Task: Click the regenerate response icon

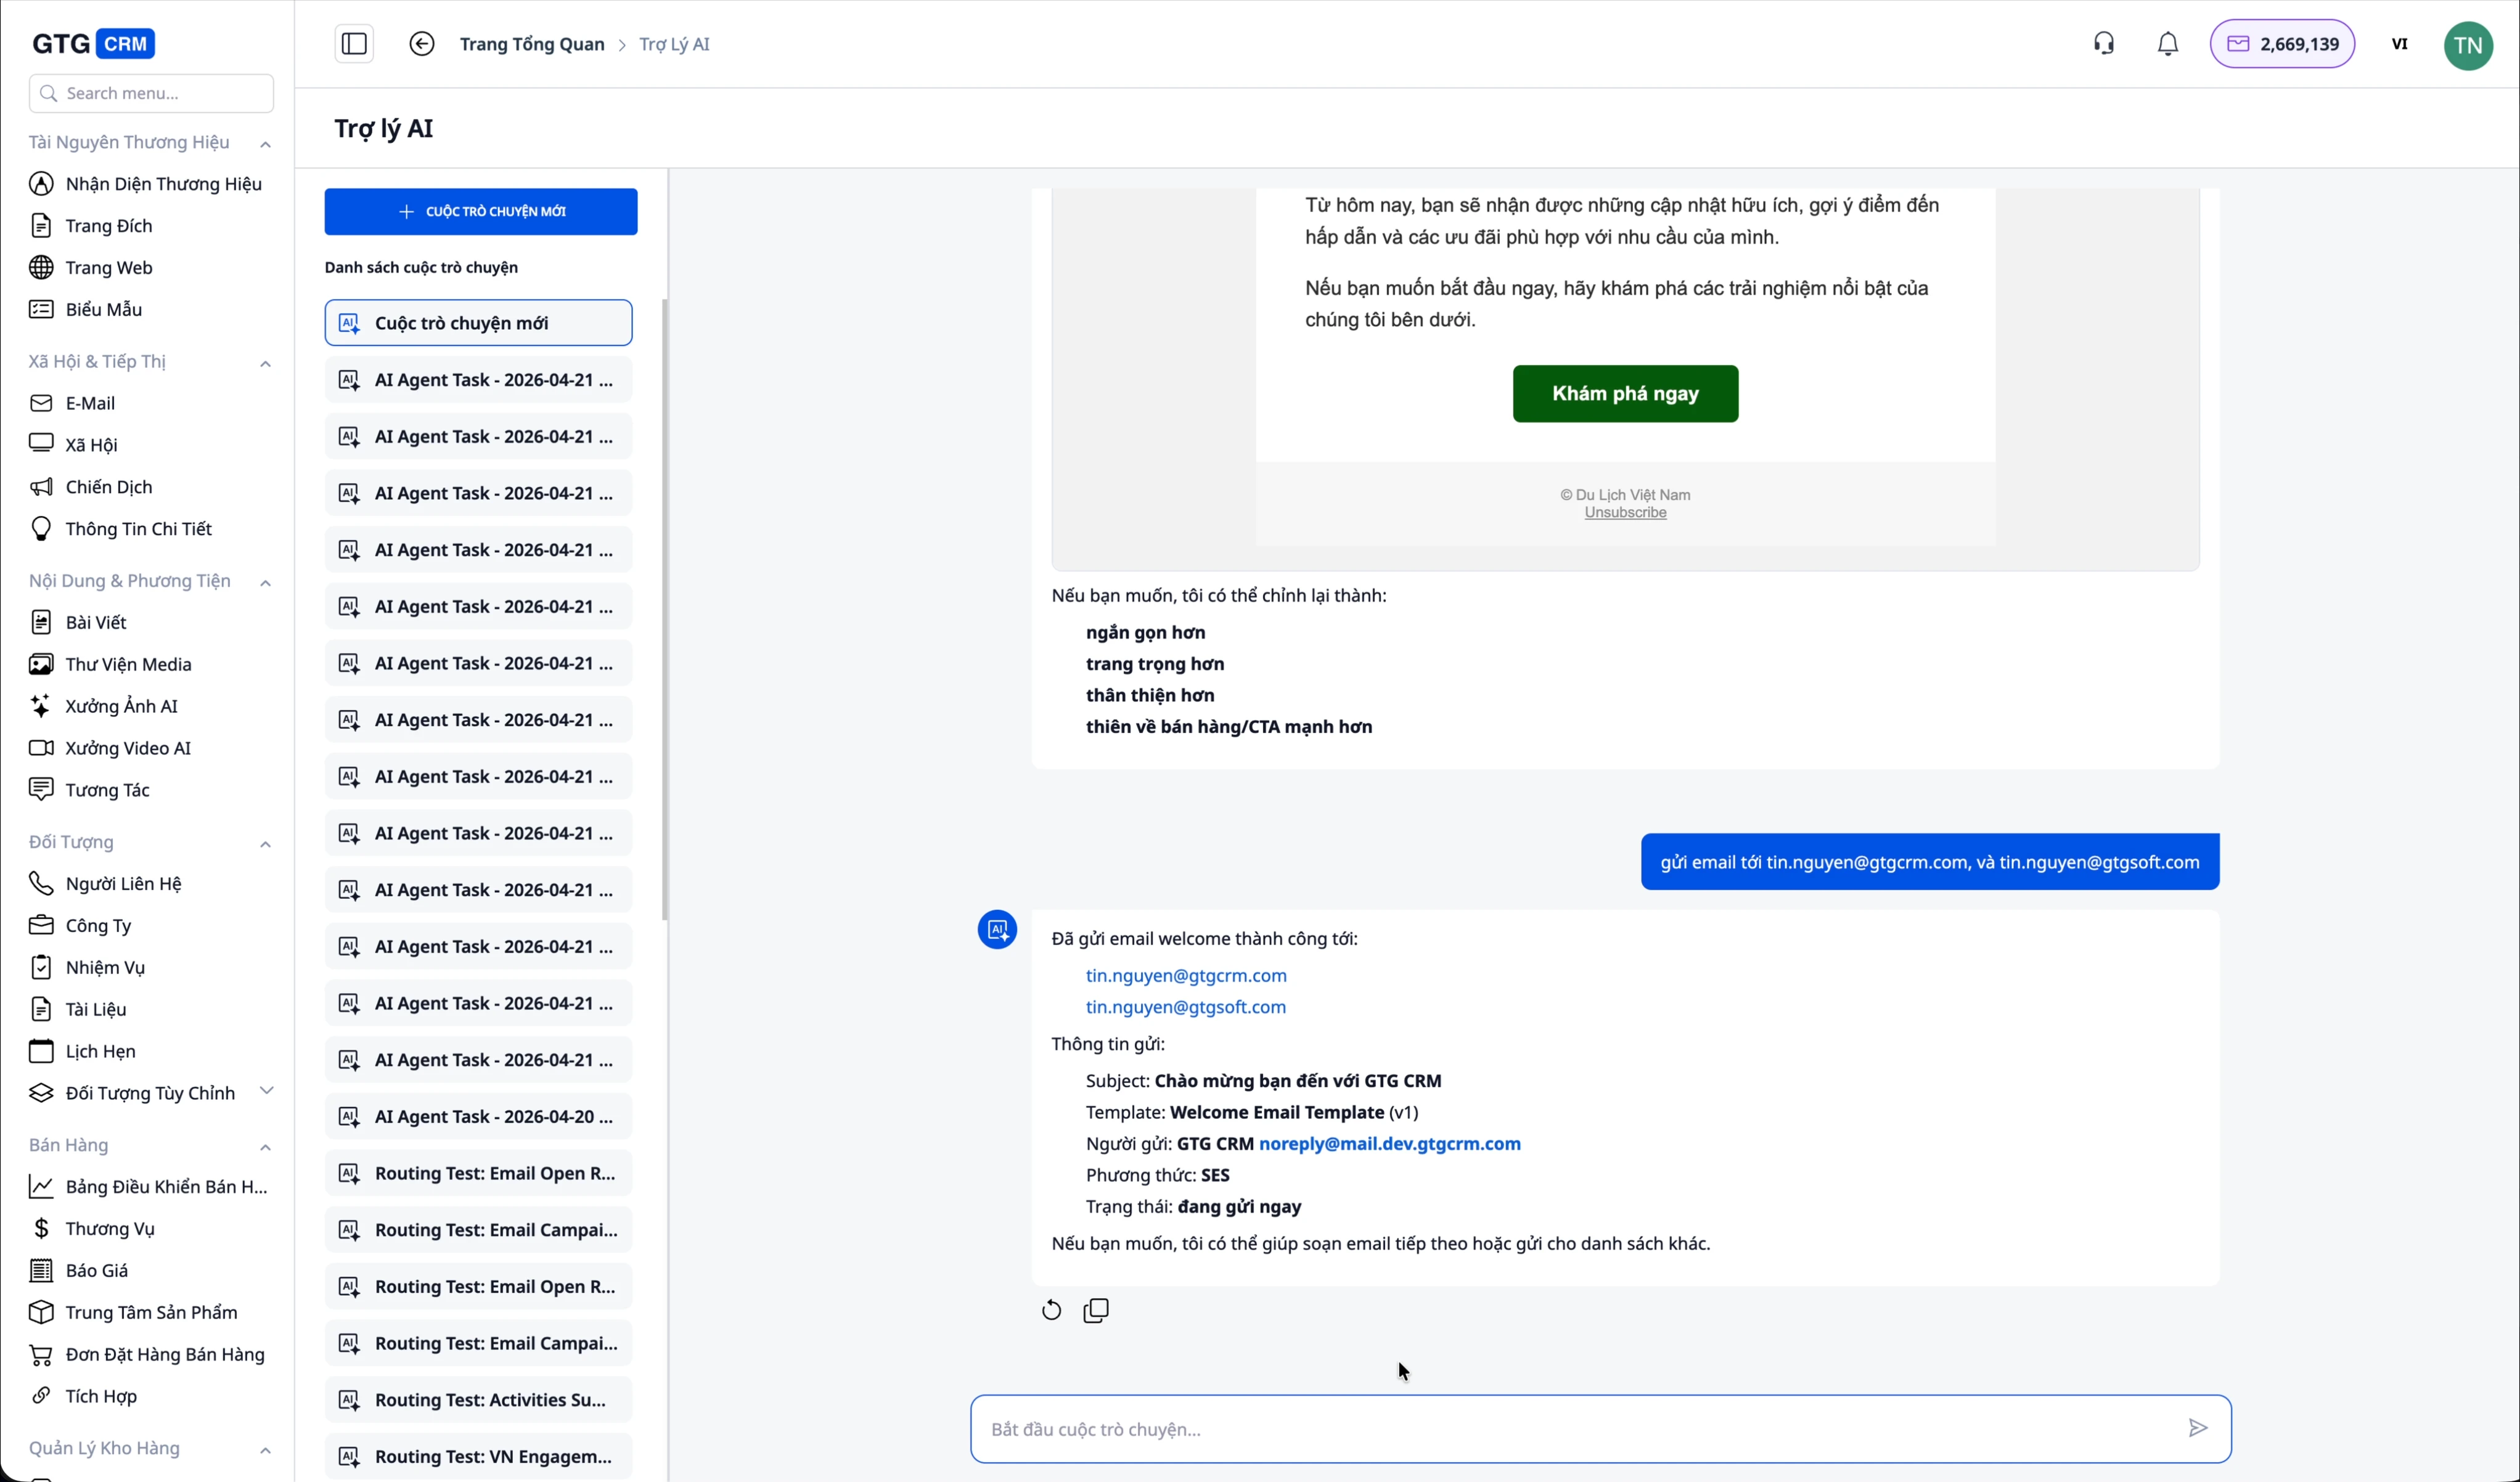Action: 1051,1310
